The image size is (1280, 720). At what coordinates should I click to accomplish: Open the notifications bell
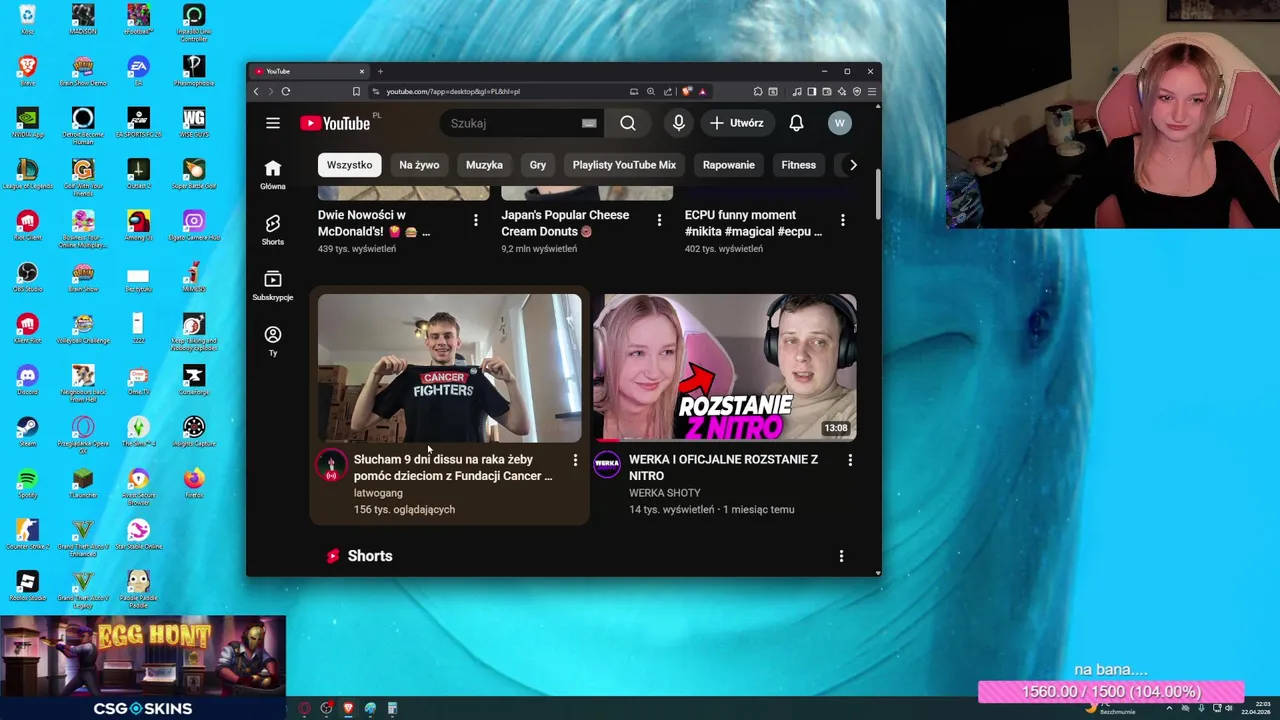[x=796, y=123]
